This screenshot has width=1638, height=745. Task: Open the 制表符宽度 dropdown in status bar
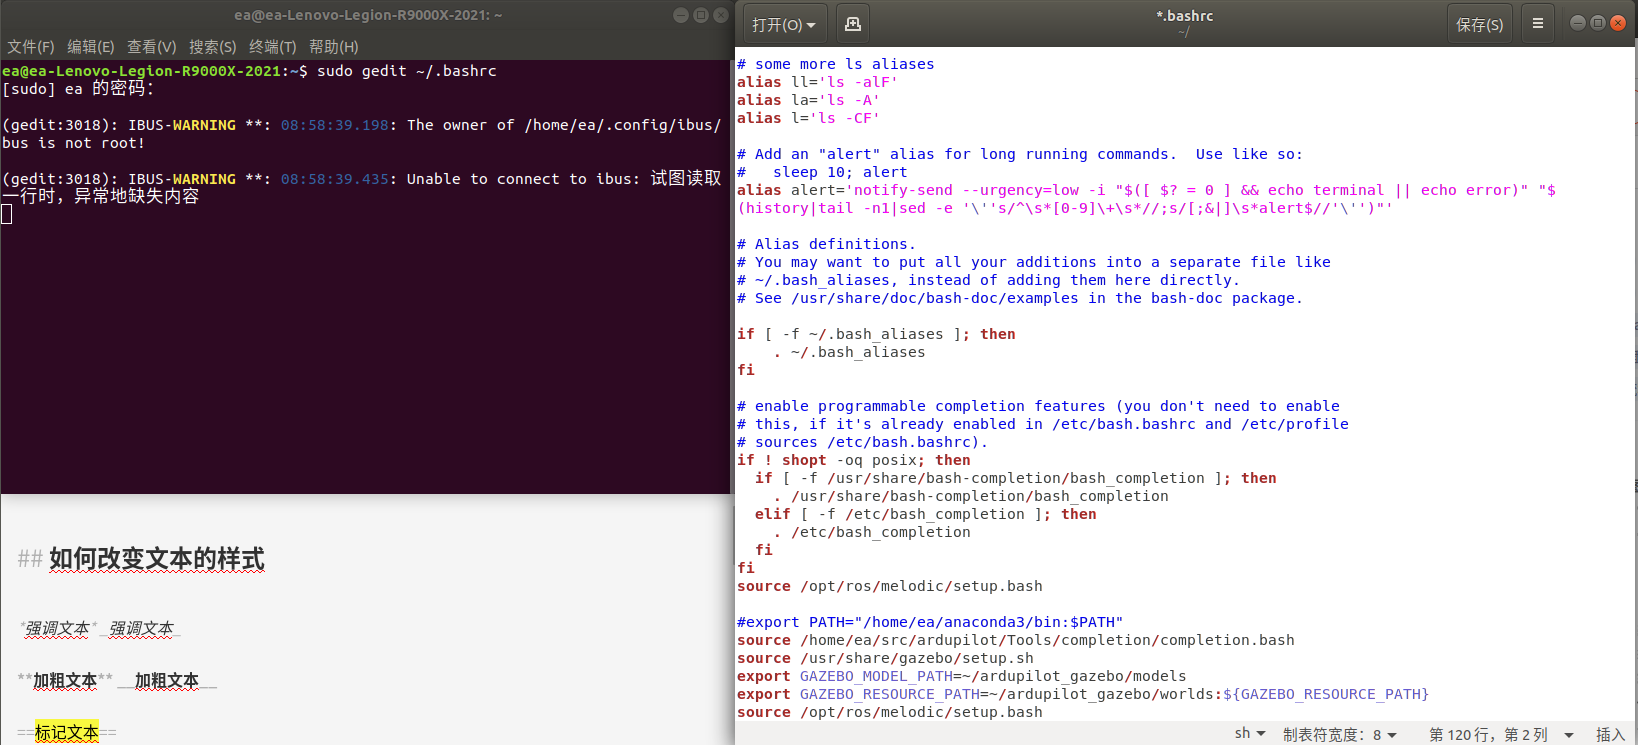[1340, 734]
